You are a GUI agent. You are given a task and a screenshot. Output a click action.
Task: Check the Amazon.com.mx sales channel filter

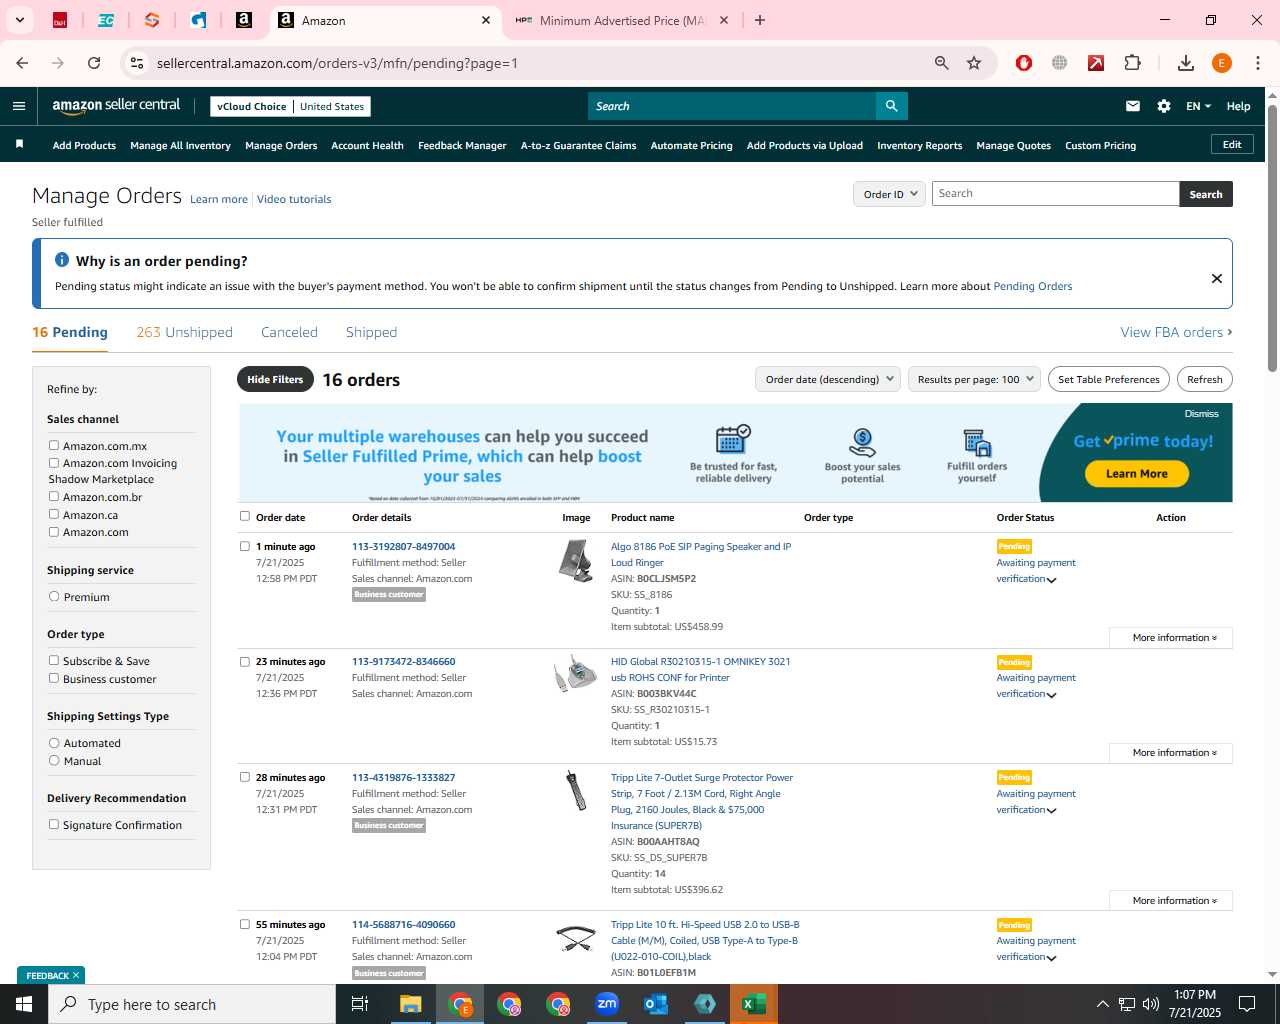click(x=54, y=445)
